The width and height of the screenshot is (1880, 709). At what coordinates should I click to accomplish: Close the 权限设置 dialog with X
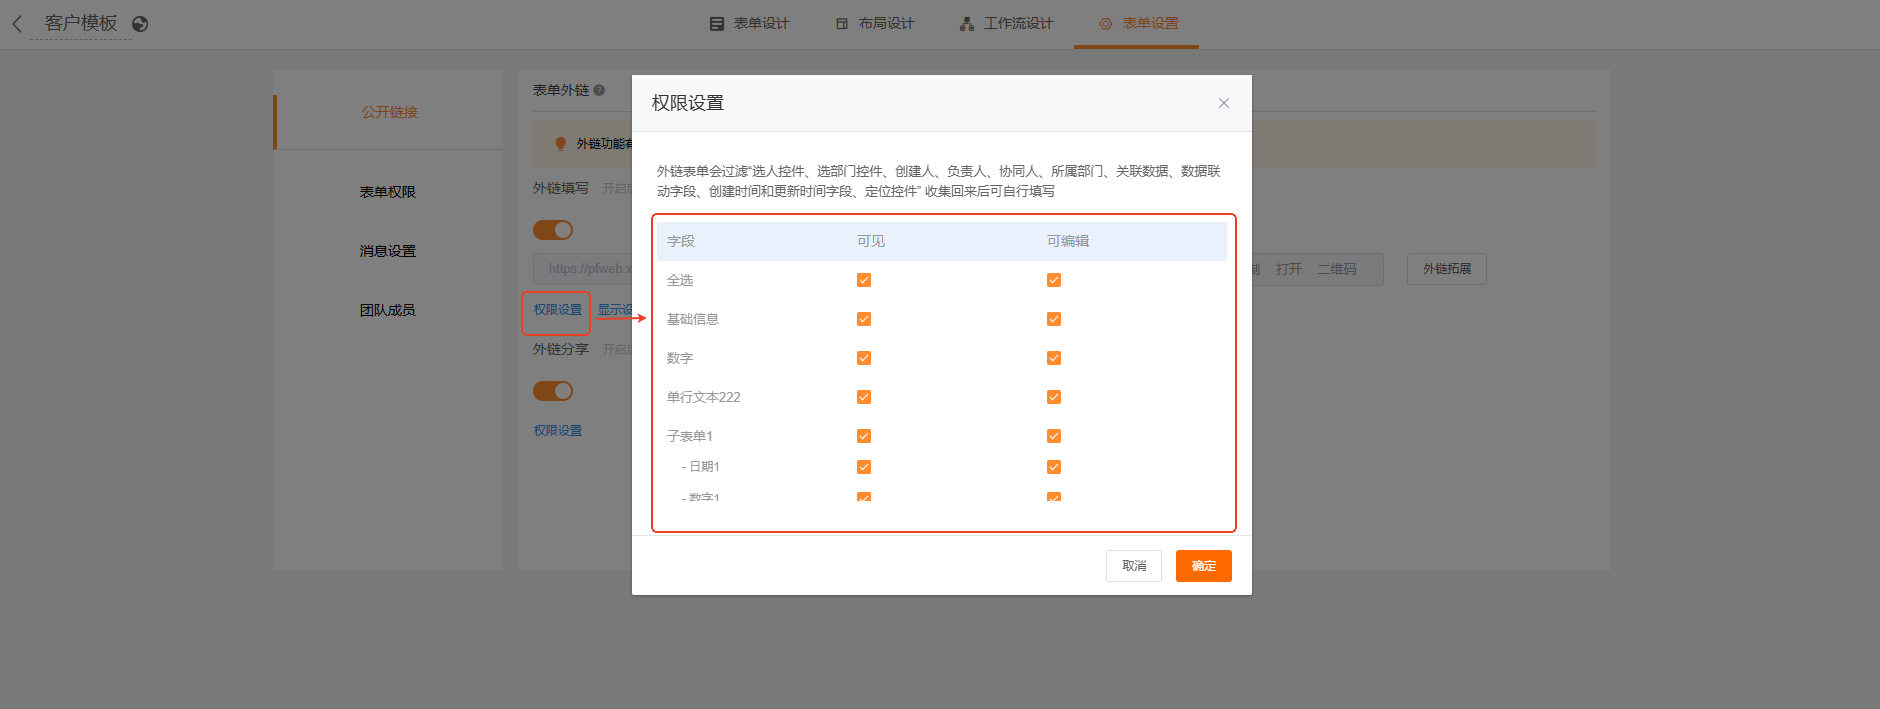click(1223, 103)
